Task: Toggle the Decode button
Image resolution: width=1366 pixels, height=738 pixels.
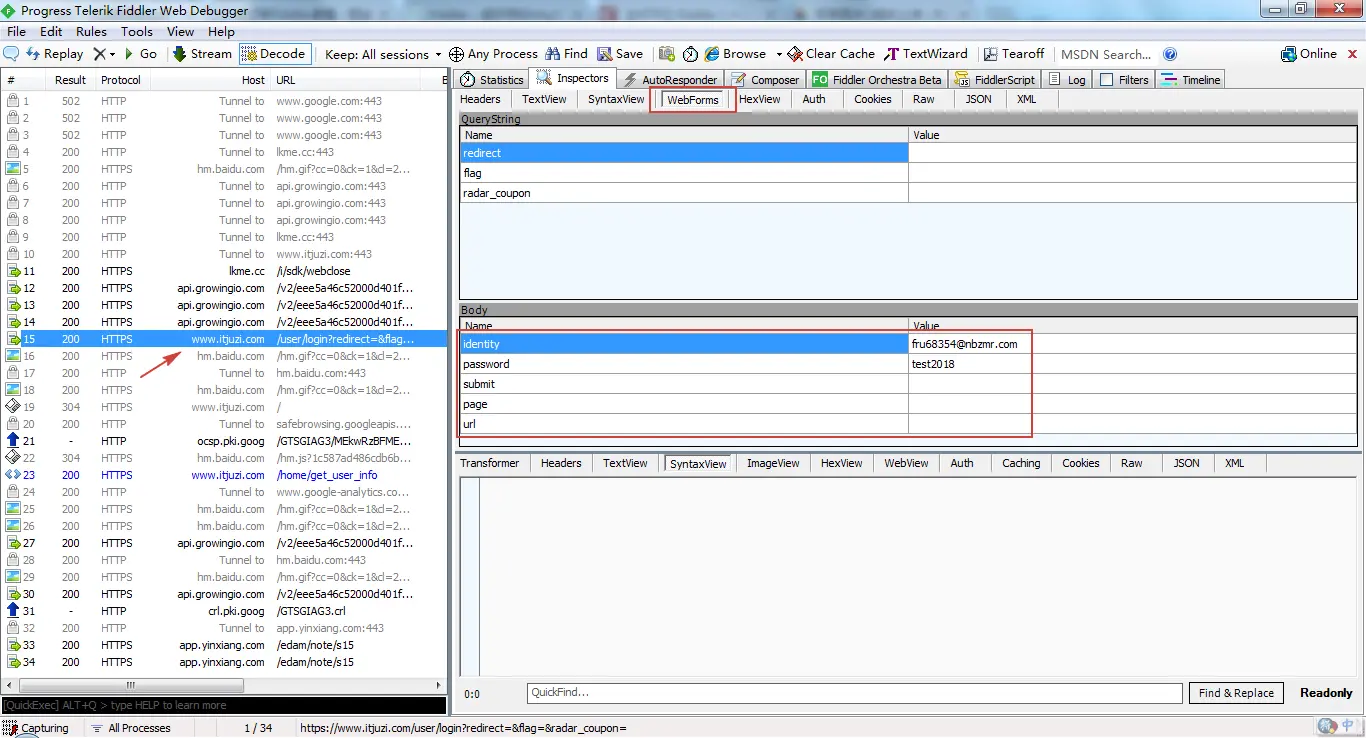Action: click(274, 54)
